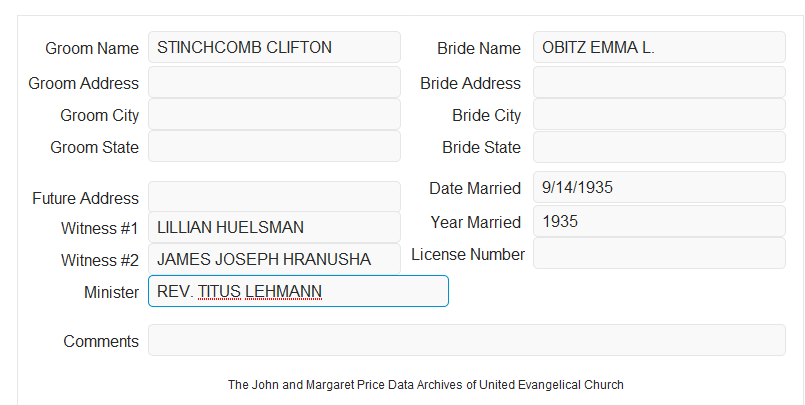The height and width of the screenshot is (405, 805).
Task: Click the Groom Name field
Action: coord(274,47)
